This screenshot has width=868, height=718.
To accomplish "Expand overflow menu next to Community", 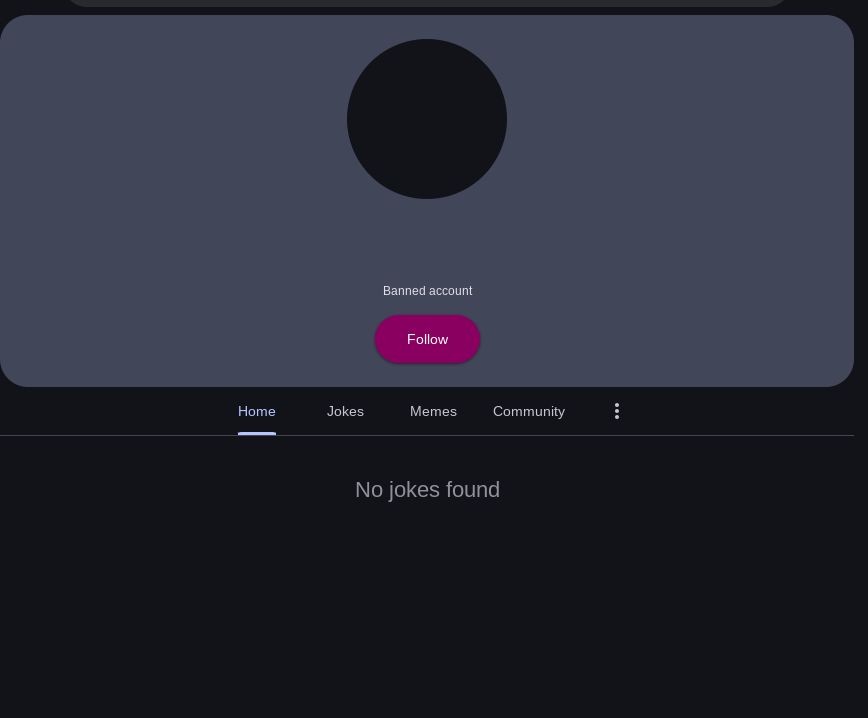I will 617,411.
